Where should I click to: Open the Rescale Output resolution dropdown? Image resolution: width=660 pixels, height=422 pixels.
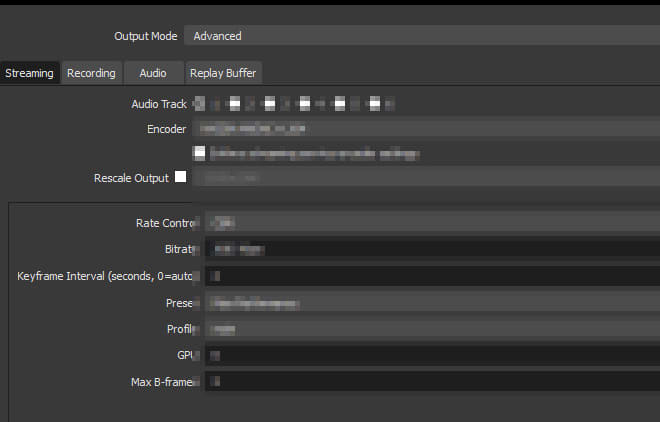[426, 178]
